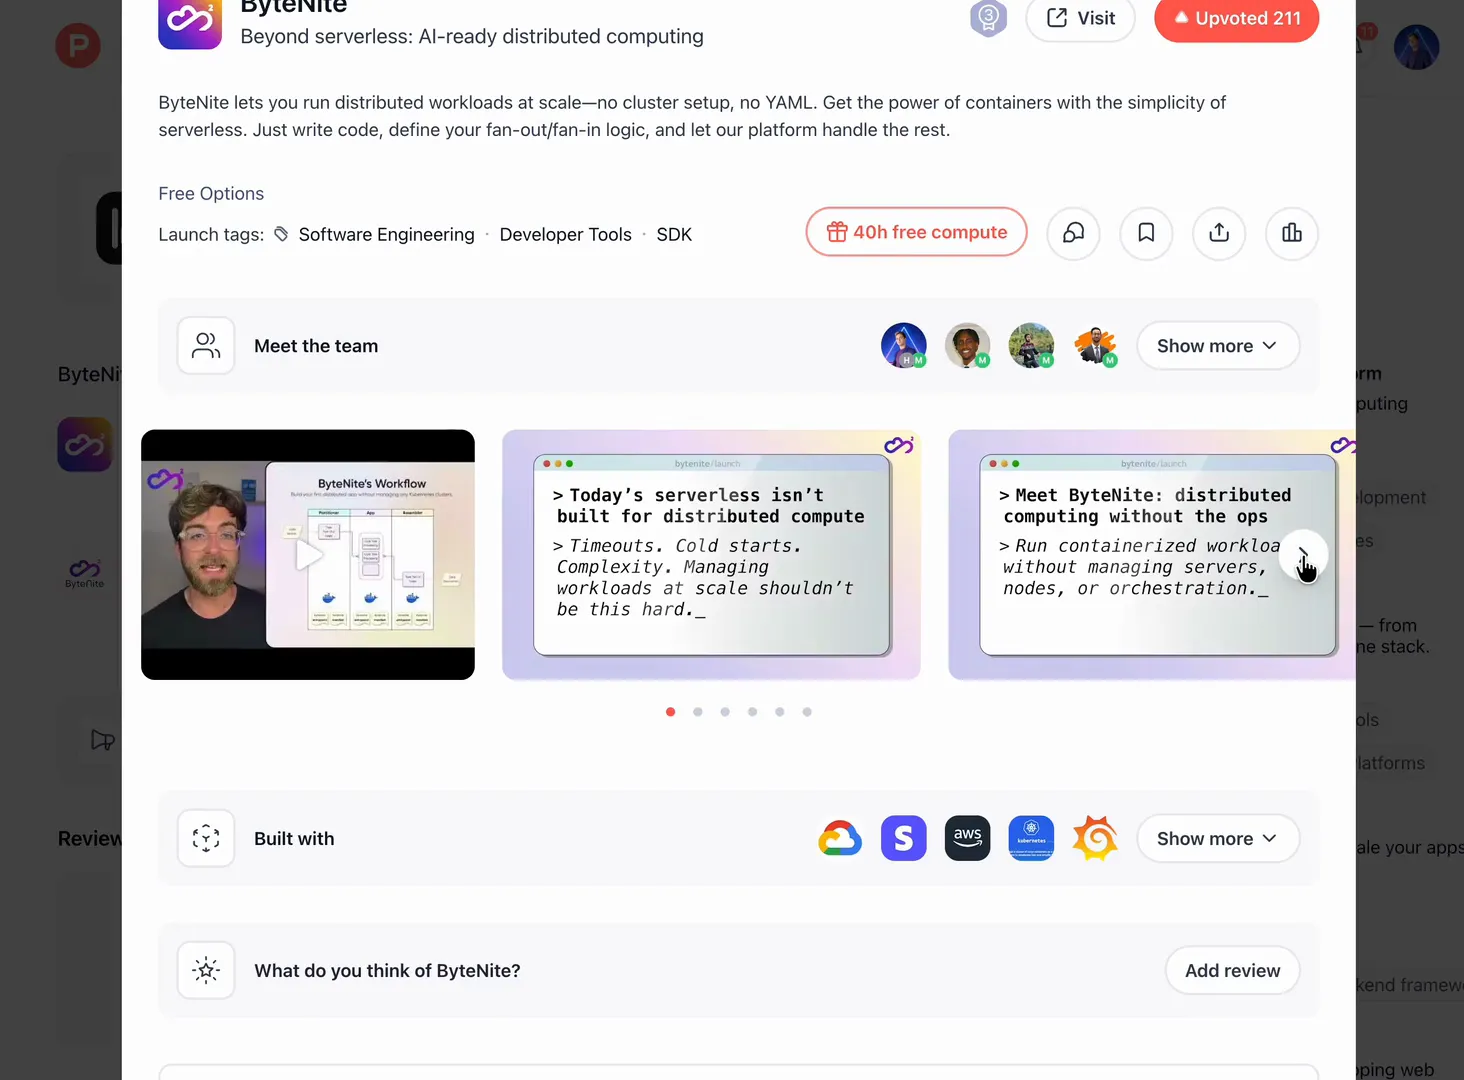Image resolution: width=1464 pixels, height=1080 pixels.
Task: Expand Built with using Show more
Action: tap(1218, 839)
